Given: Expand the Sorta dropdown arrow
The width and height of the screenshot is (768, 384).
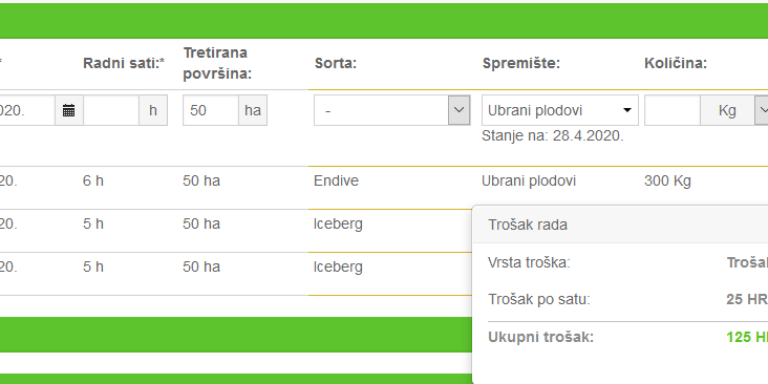Looking at the screenshot, I should pos(459,110).
